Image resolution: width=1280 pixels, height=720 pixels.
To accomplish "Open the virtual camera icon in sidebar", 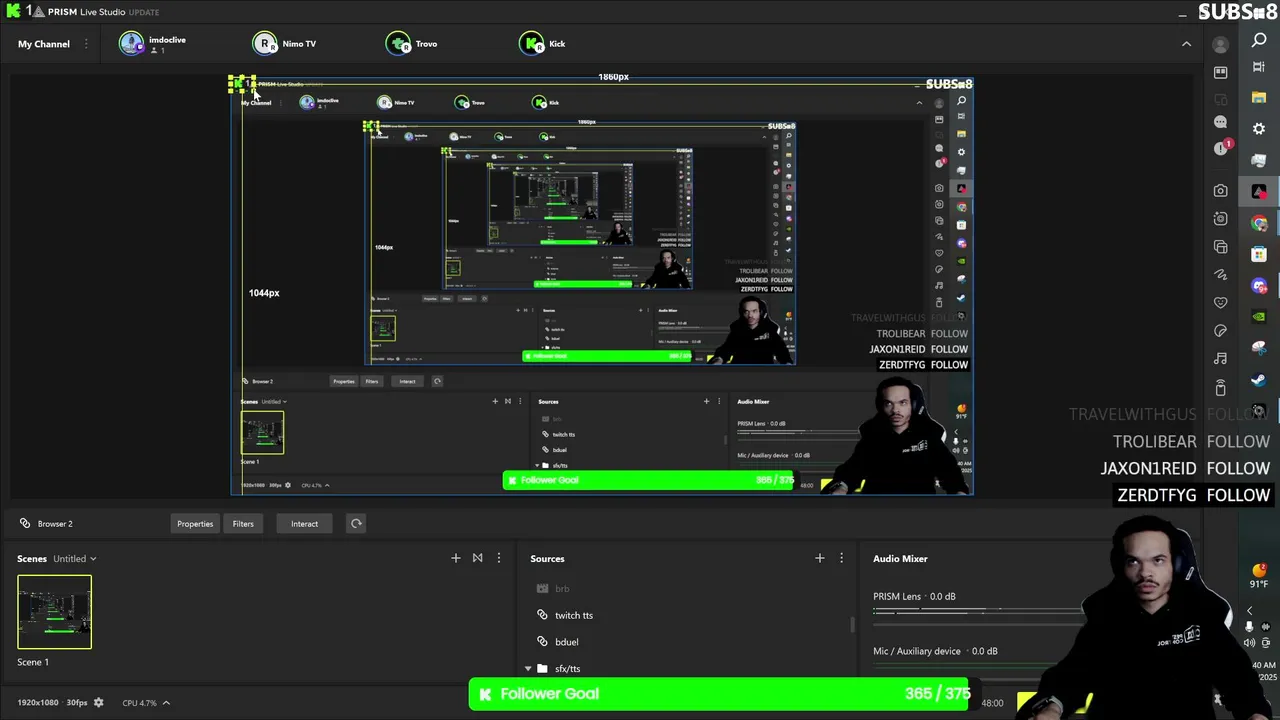I will (x=1220, y=218).
